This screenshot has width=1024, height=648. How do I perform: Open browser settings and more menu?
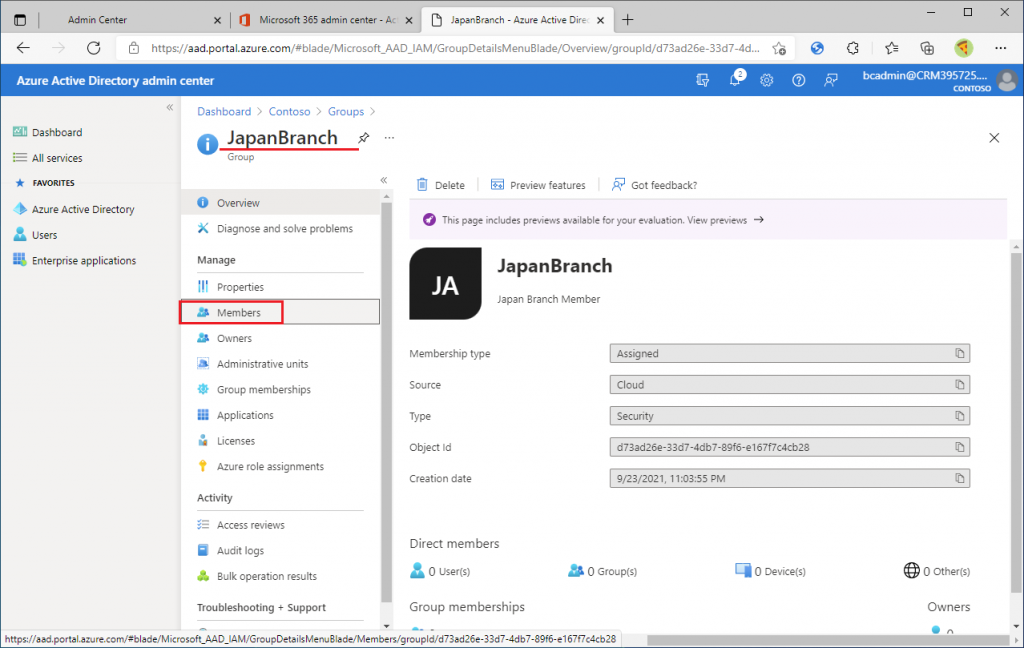[1000, 48]
